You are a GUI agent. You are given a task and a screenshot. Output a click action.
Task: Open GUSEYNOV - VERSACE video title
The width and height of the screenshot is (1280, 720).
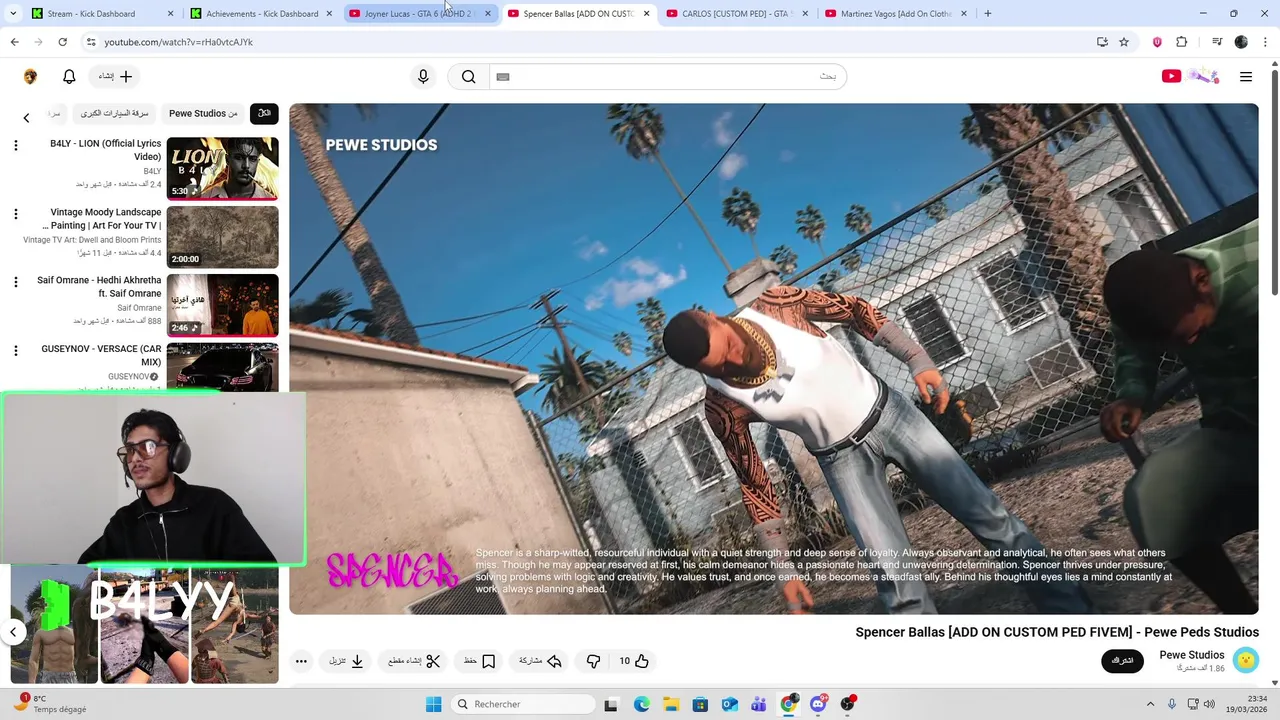coord(101,355)
